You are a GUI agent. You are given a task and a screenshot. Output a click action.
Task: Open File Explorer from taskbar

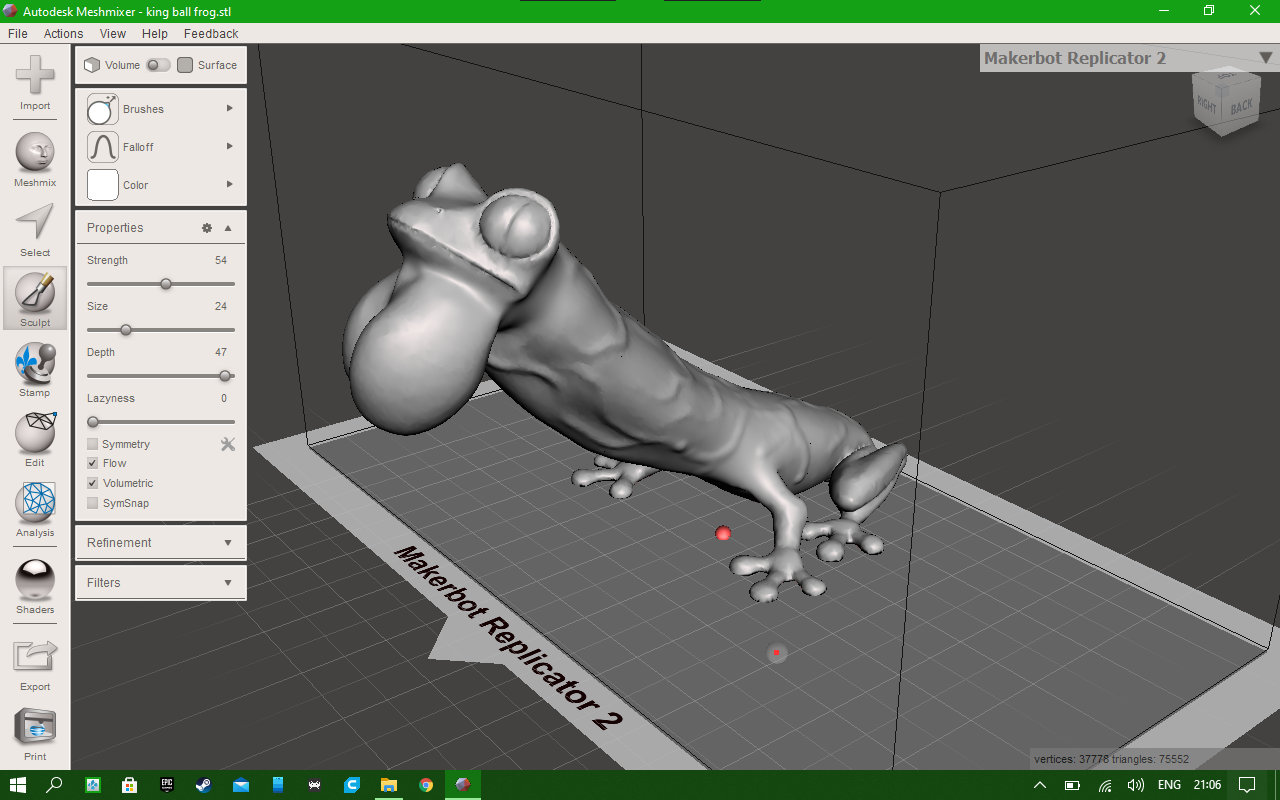coord(388,785)
